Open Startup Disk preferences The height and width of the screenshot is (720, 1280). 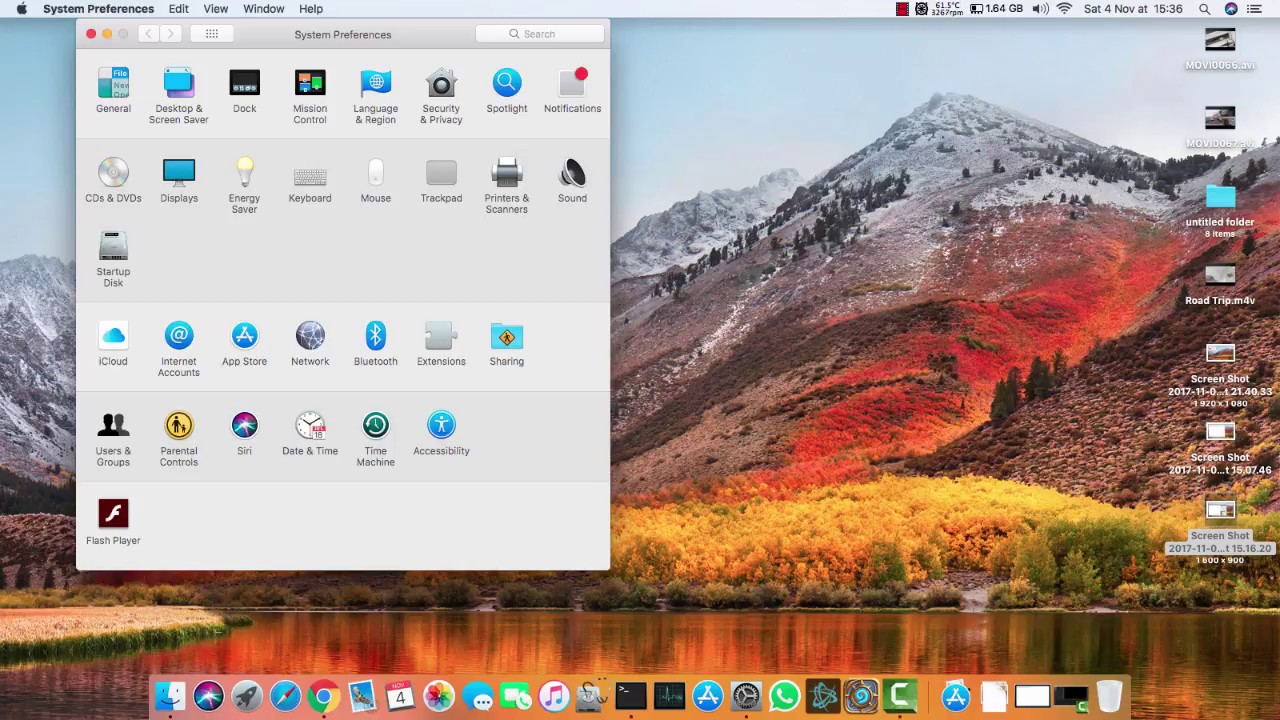tap(113, 260)
